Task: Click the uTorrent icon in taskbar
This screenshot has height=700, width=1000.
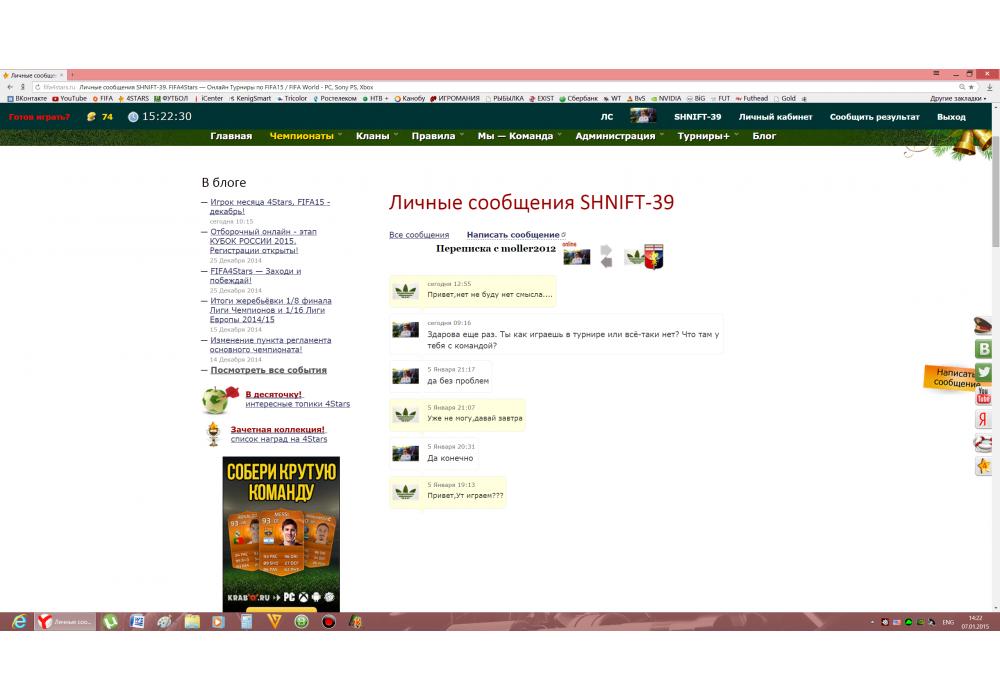Action: coord(111,622)
